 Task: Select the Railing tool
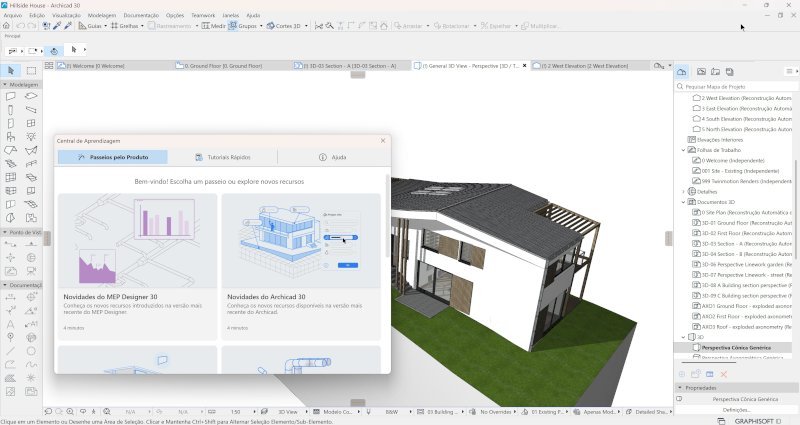coord(31,164)
